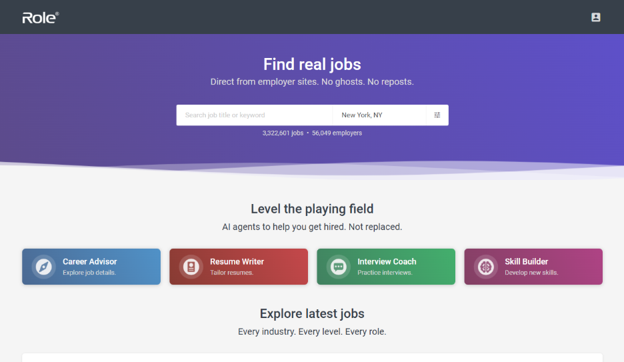The image size is (624, 362).
Task: Edit the New York, NY location field
Action: [x=379, y=115]
